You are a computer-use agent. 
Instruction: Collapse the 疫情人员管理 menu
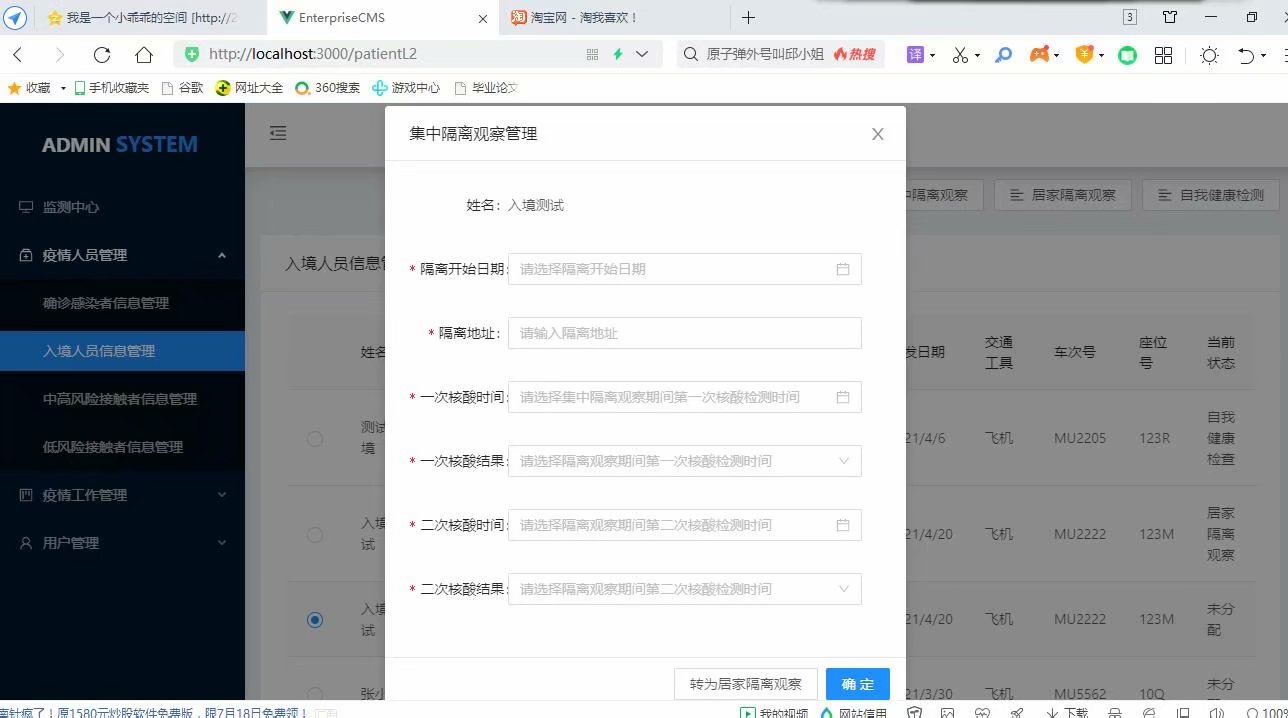pyautogui.click(x=122, y=255)
